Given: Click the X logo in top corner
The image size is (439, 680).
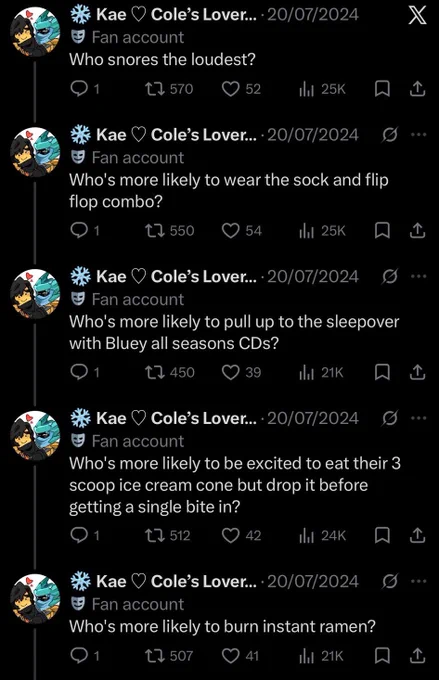Looking at the screenshot, I should click(417, 15).
